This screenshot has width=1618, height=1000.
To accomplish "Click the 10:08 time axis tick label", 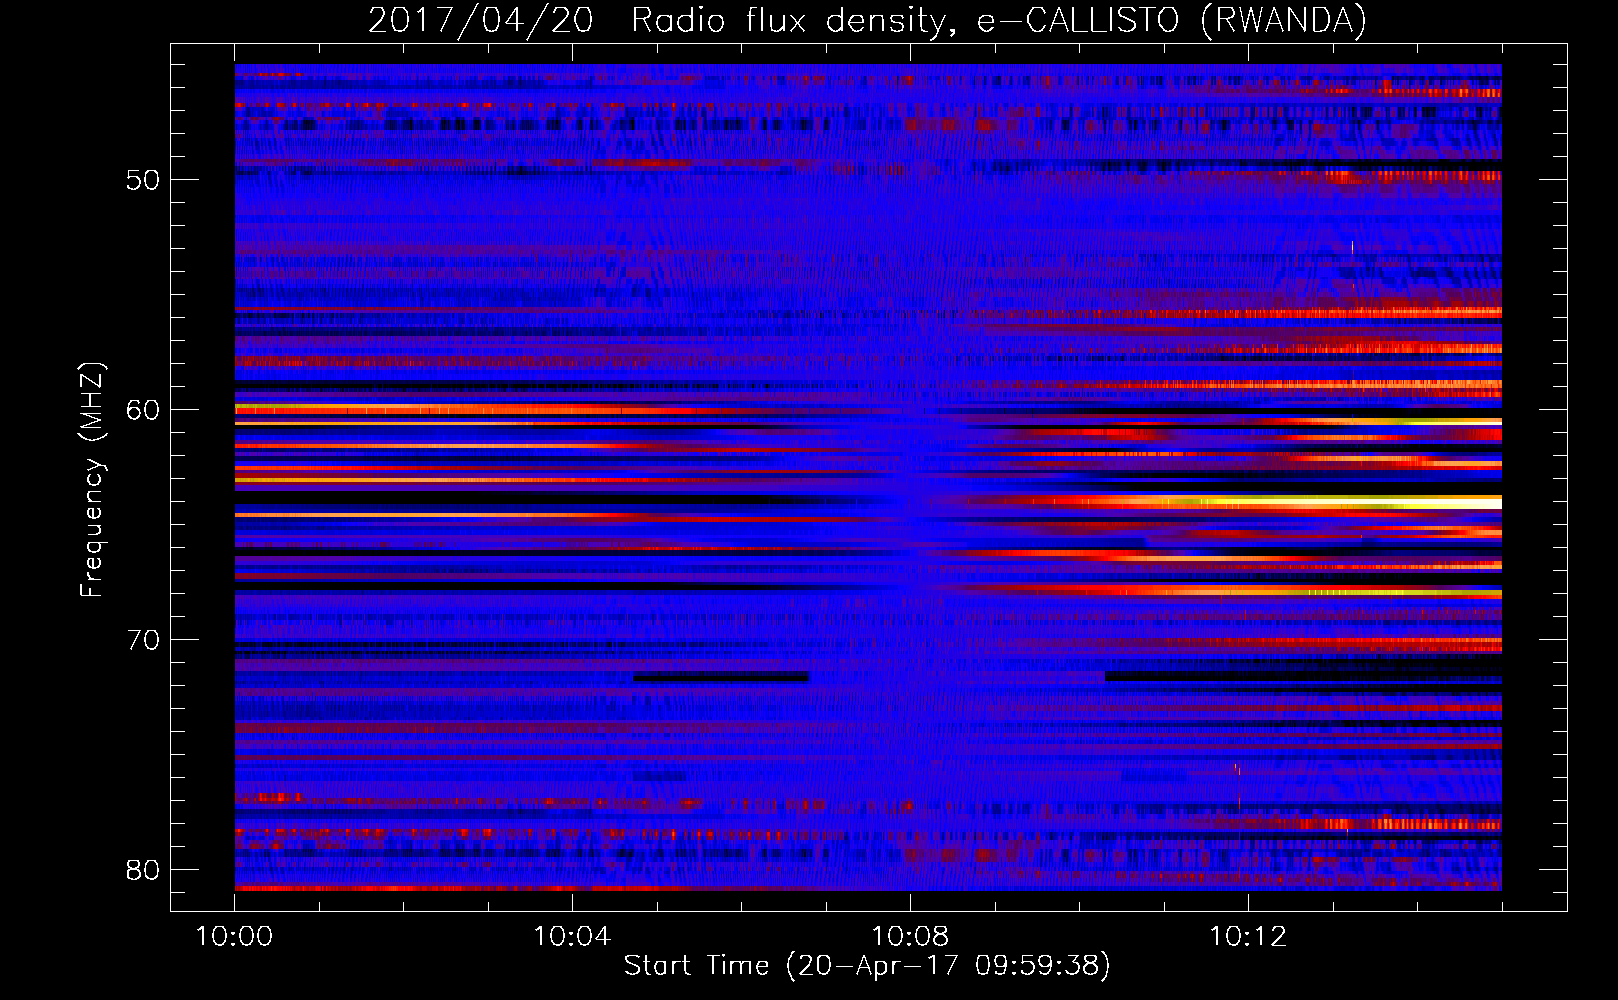I will point(910,936).
